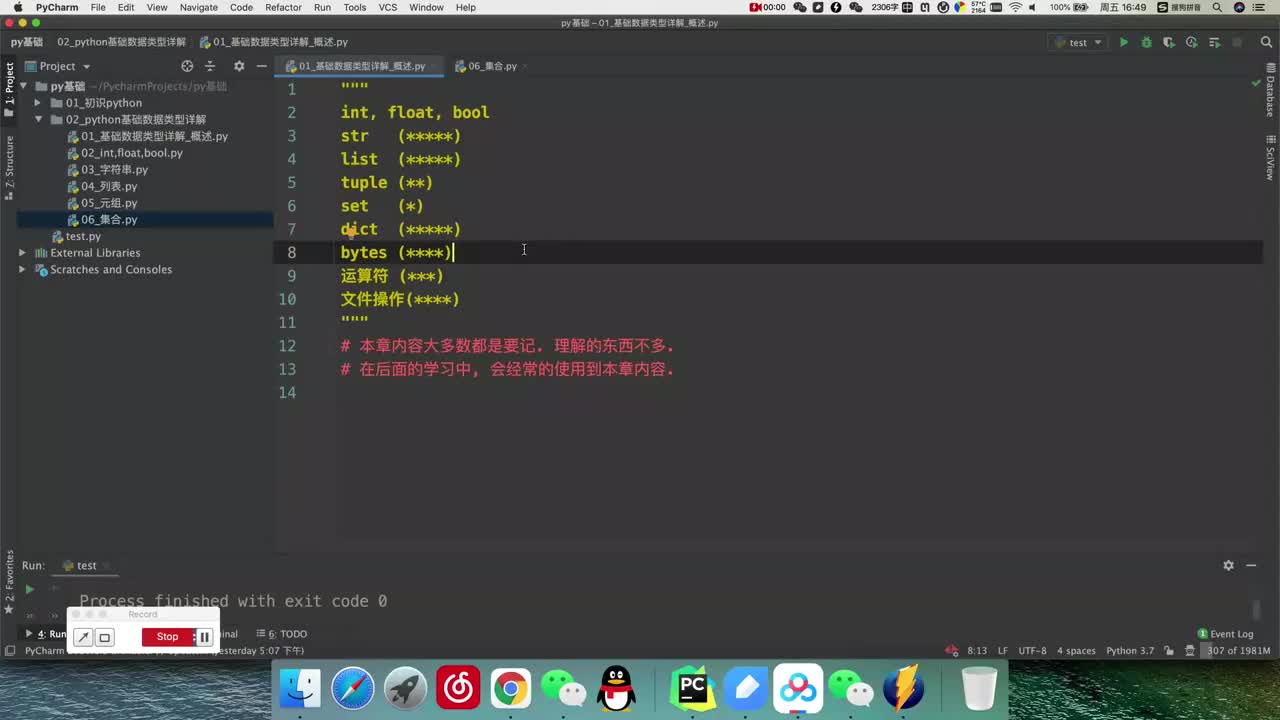Image resolution: width=1280 pixels, height=720 pixels.
Task: Click py基础 breadcrumb in navigation bar
Action: click(27, 42)
